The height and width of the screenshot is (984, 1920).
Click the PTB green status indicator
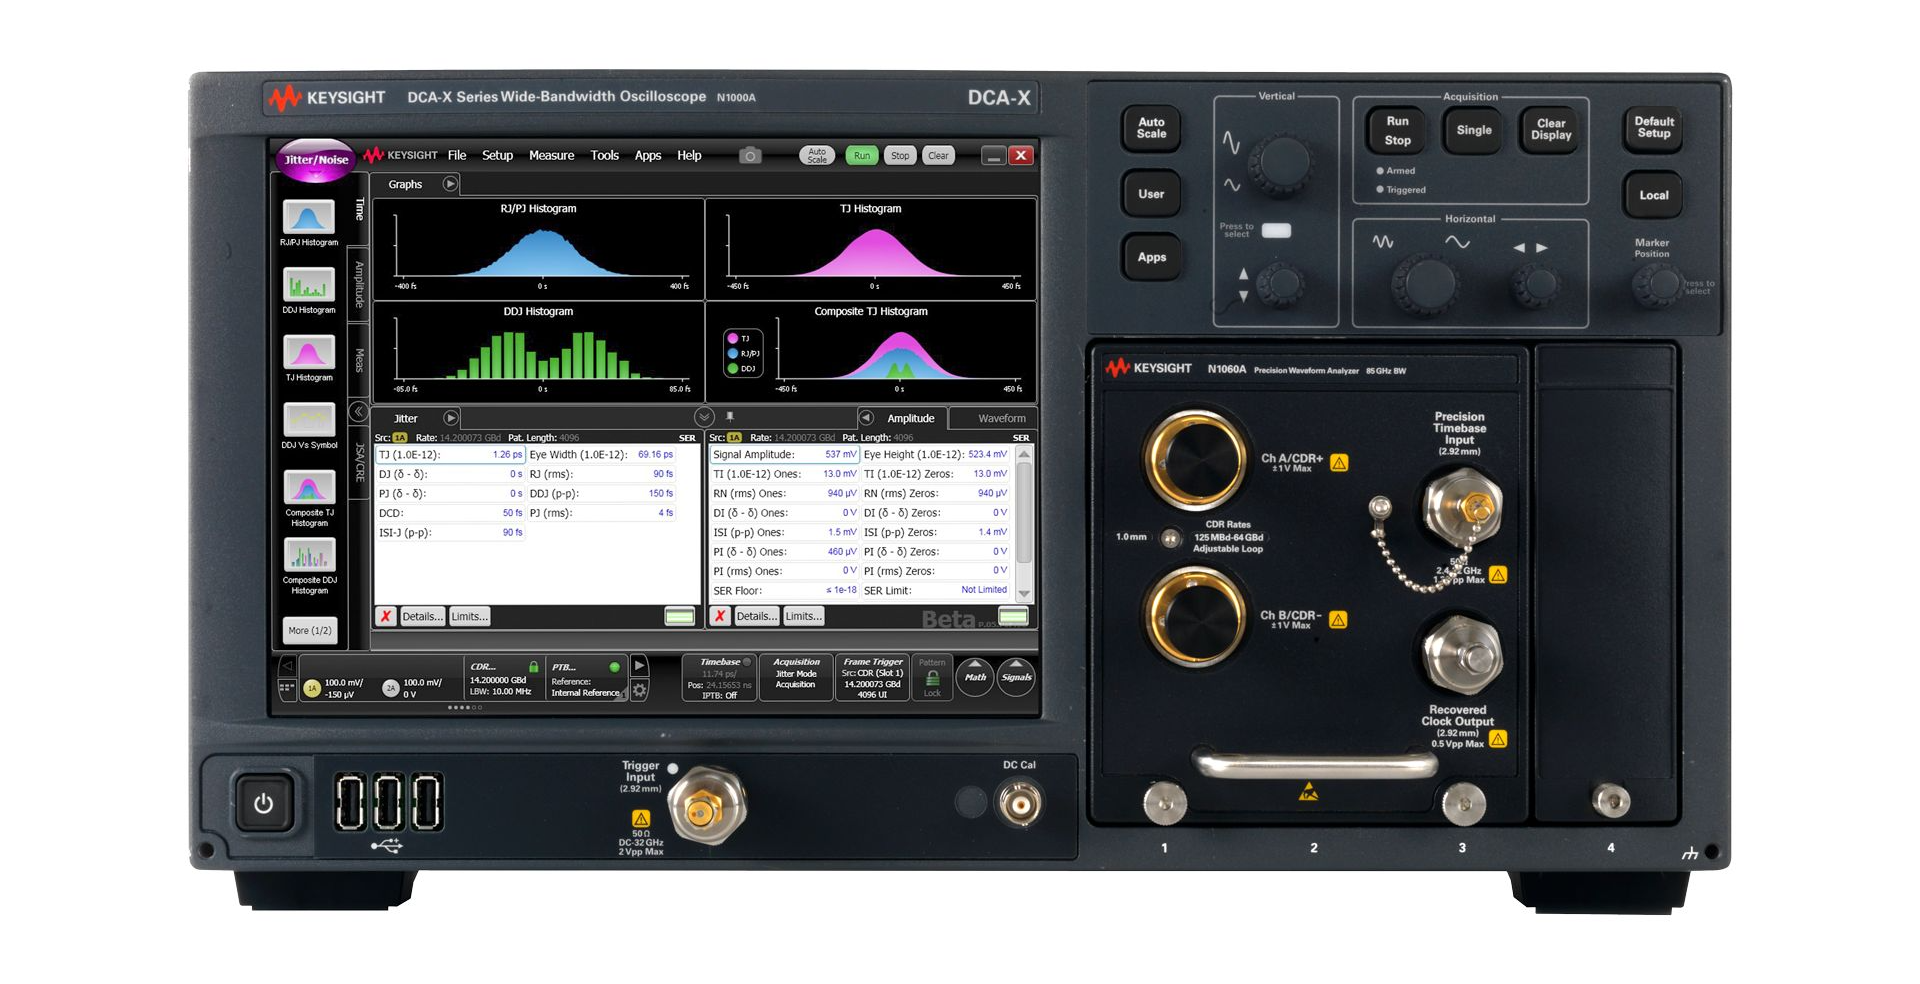[x=614, y=666]
